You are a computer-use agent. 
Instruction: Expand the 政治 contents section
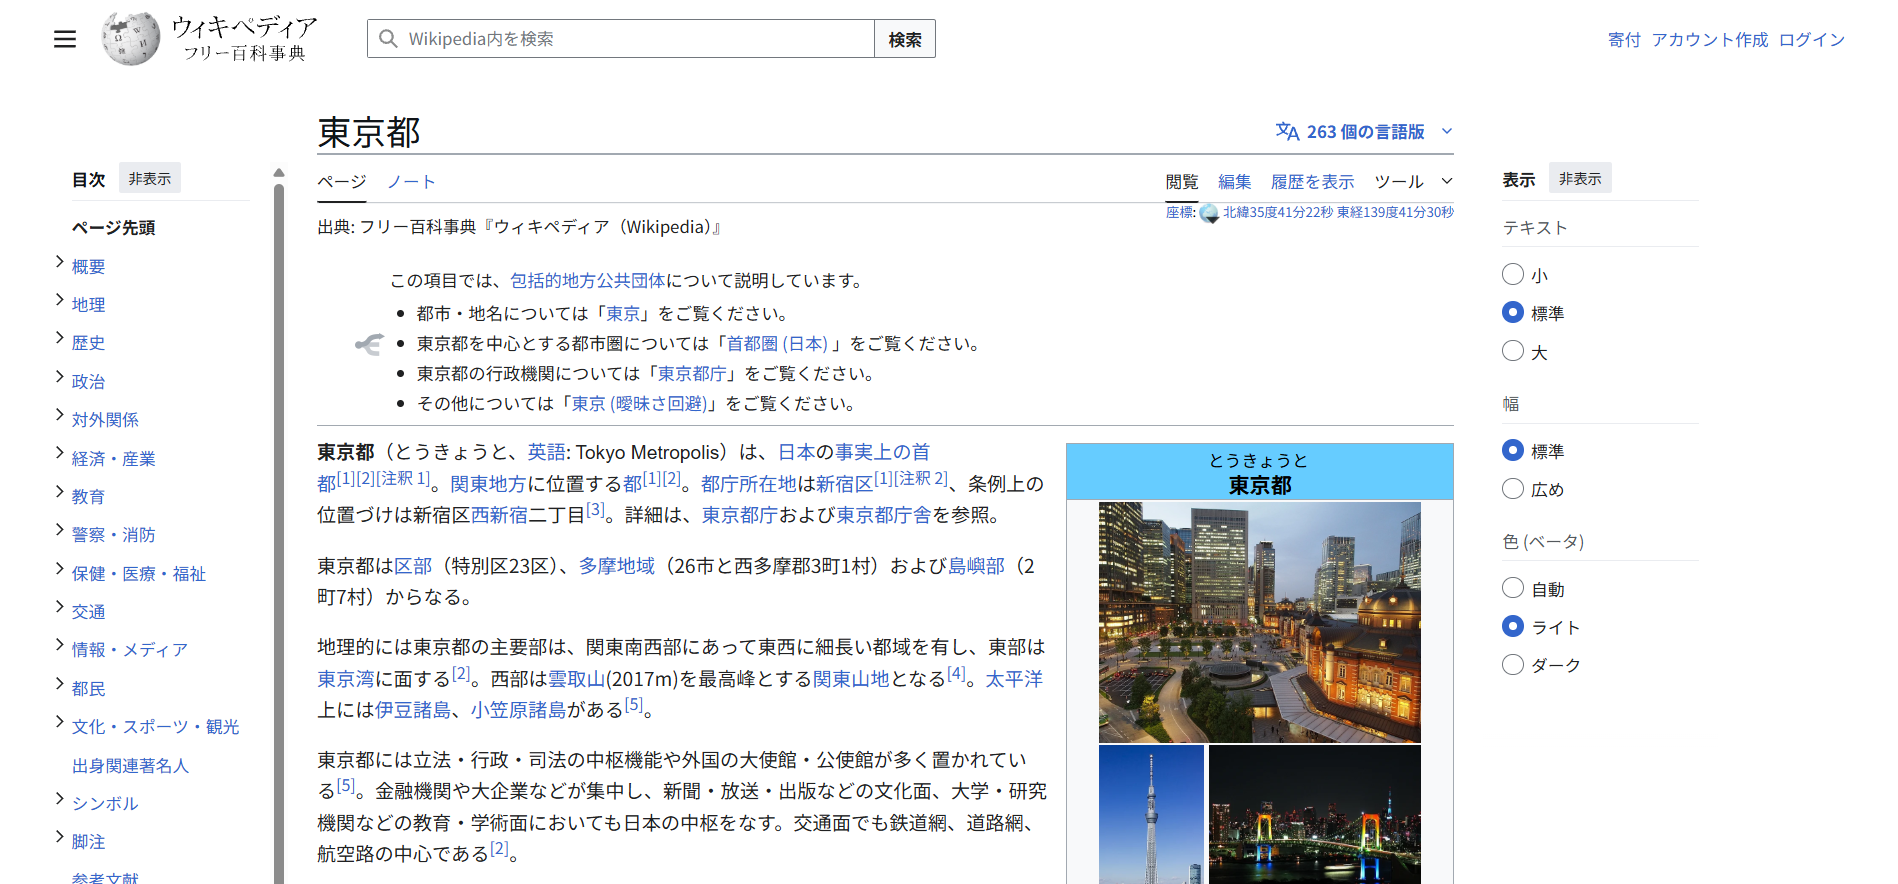59,377
